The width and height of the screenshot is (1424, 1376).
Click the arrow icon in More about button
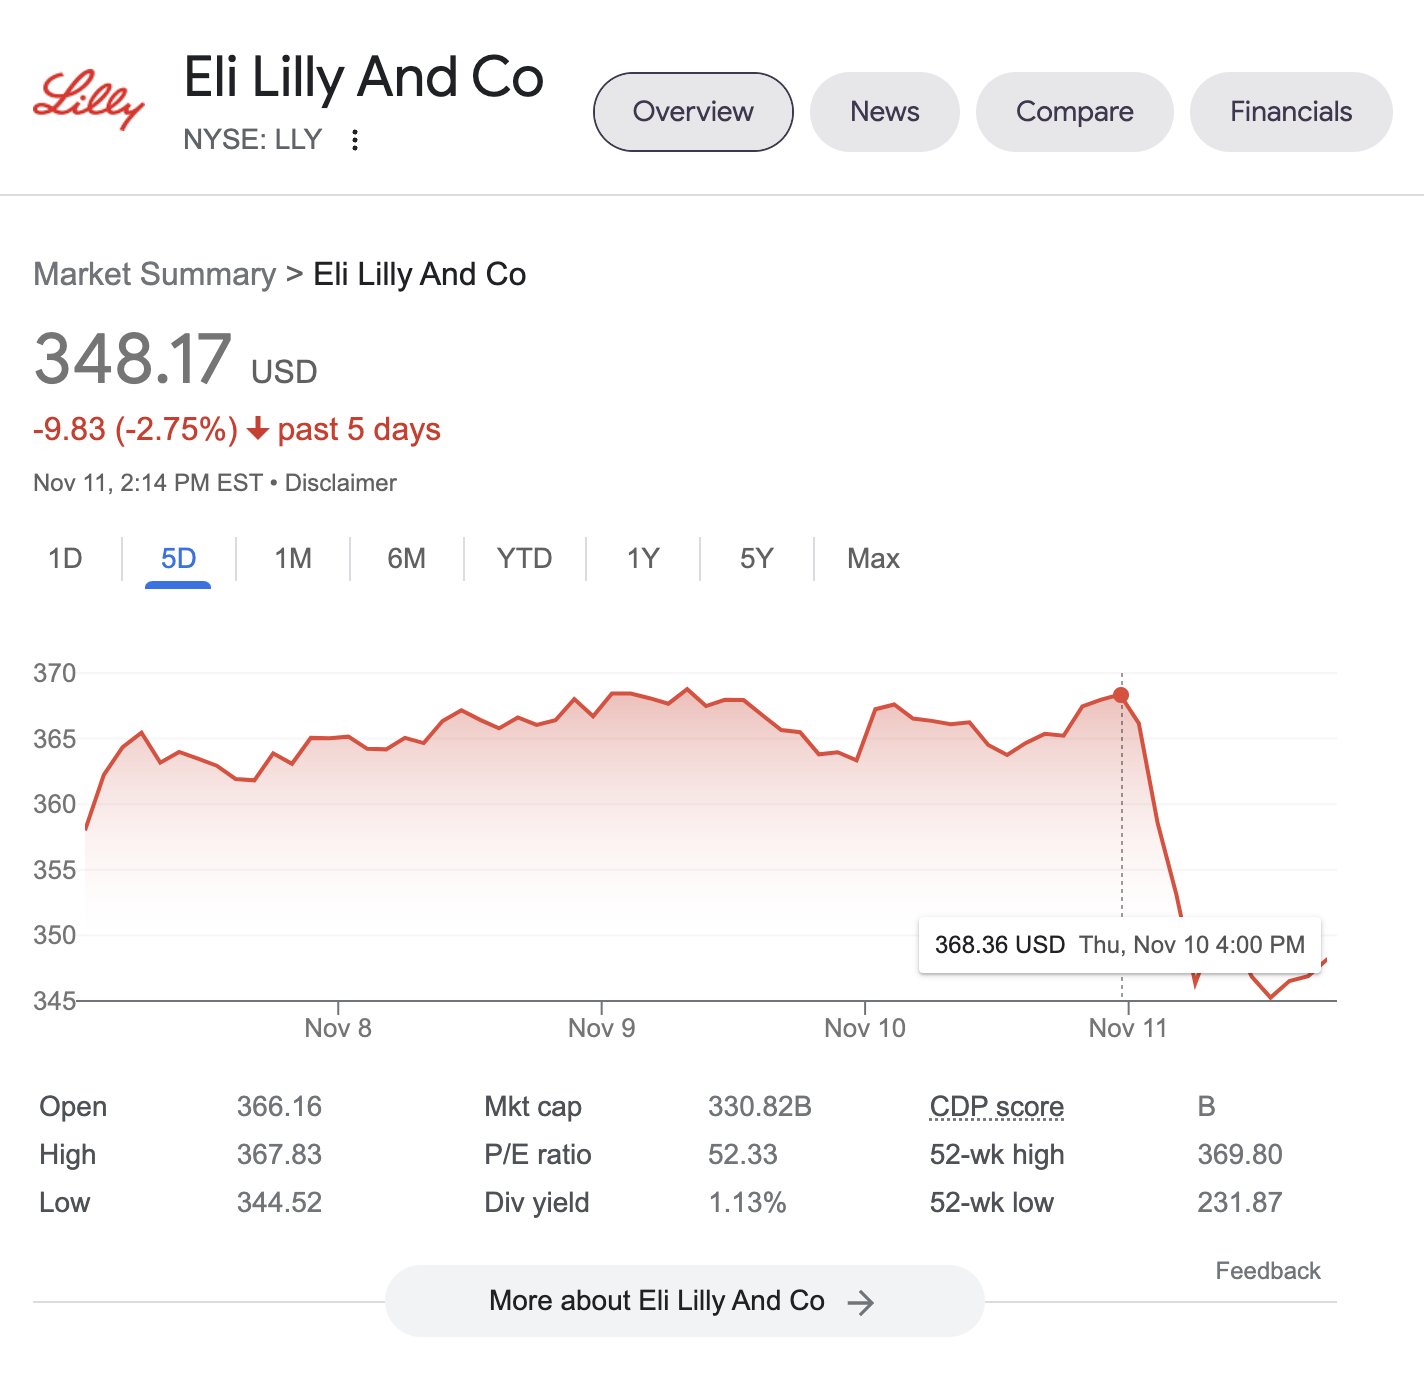point(860,1302)
